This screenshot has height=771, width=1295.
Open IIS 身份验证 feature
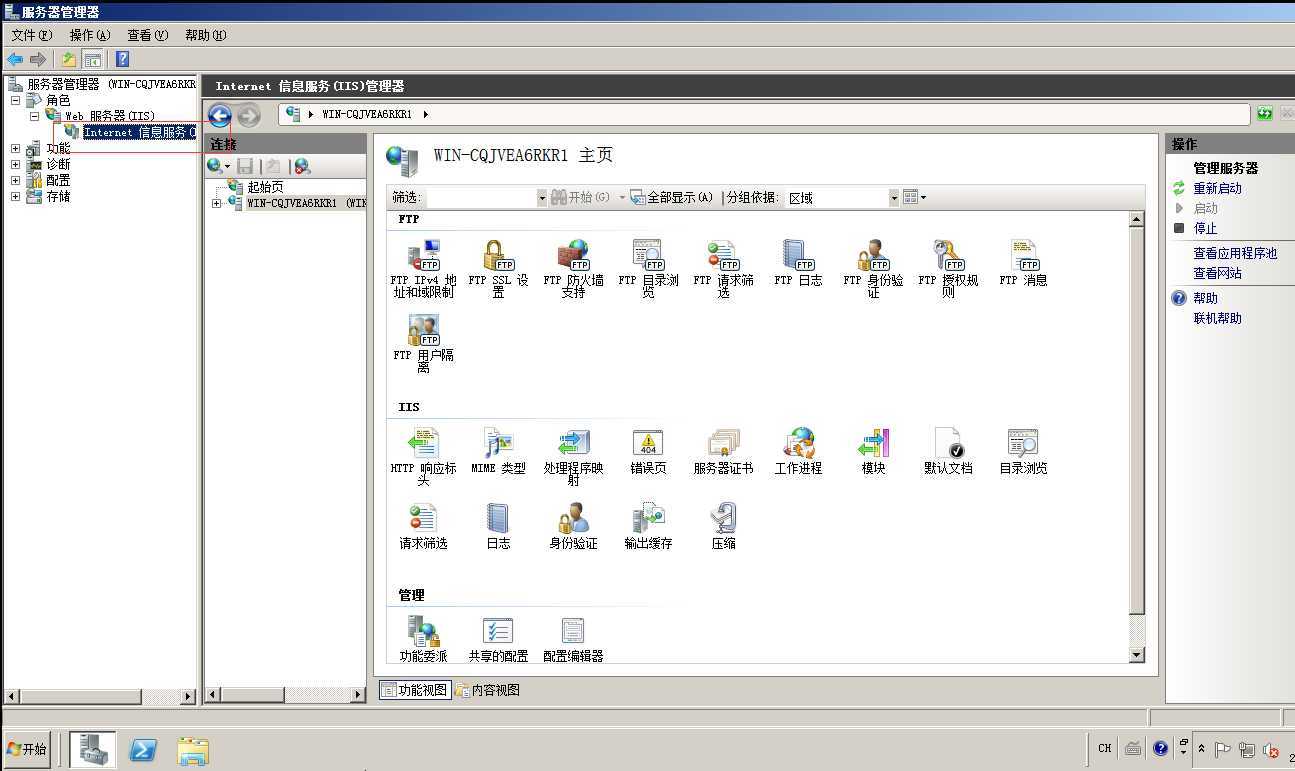click(573, 526)
